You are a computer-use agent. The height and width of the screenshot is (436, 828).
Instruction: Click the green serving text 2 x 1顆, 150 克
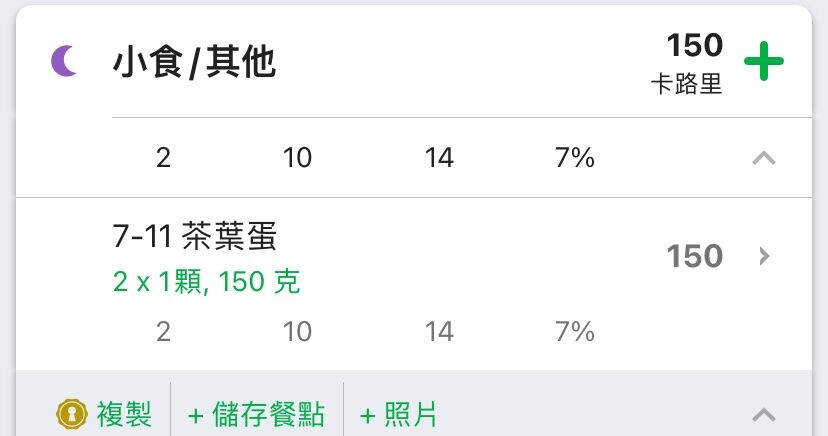pyautogui.click(x=206, y=281)
